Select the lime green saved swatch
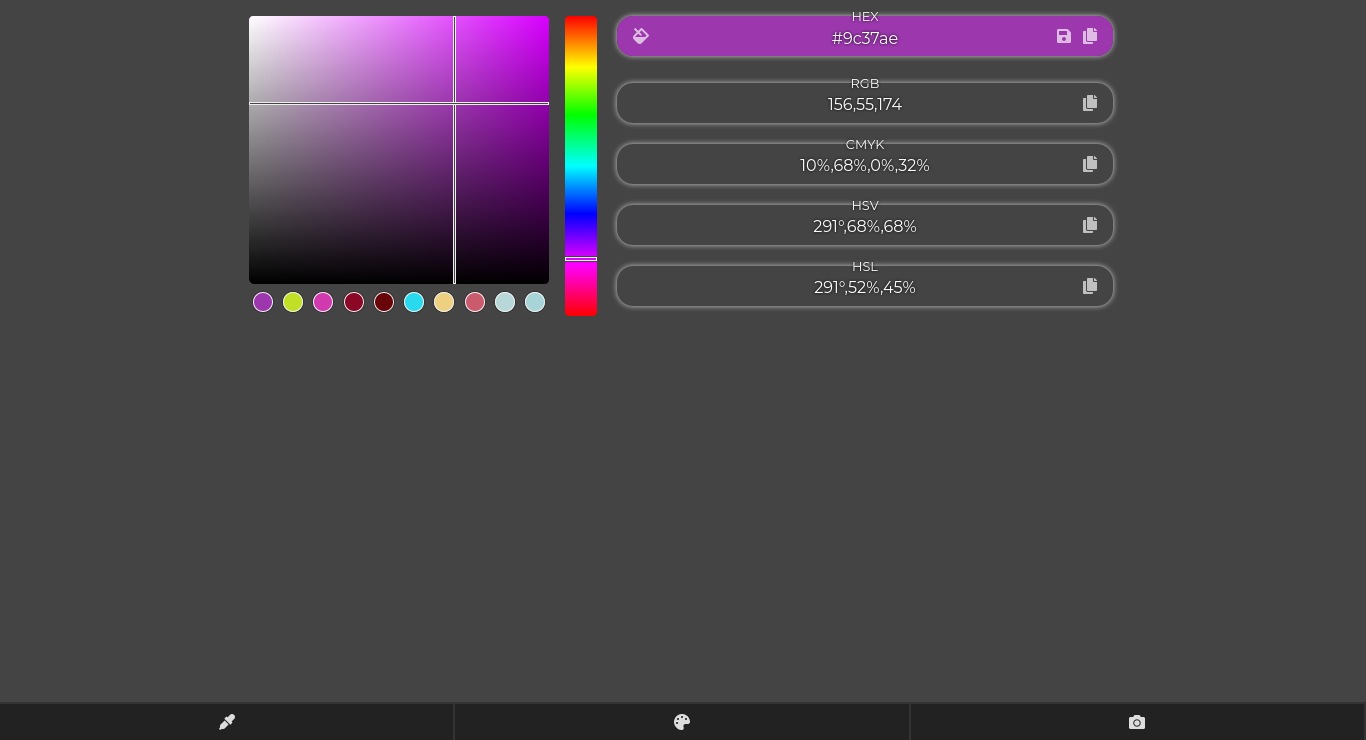Screen dimensions: 1366x740 click(x=293, y=301)
